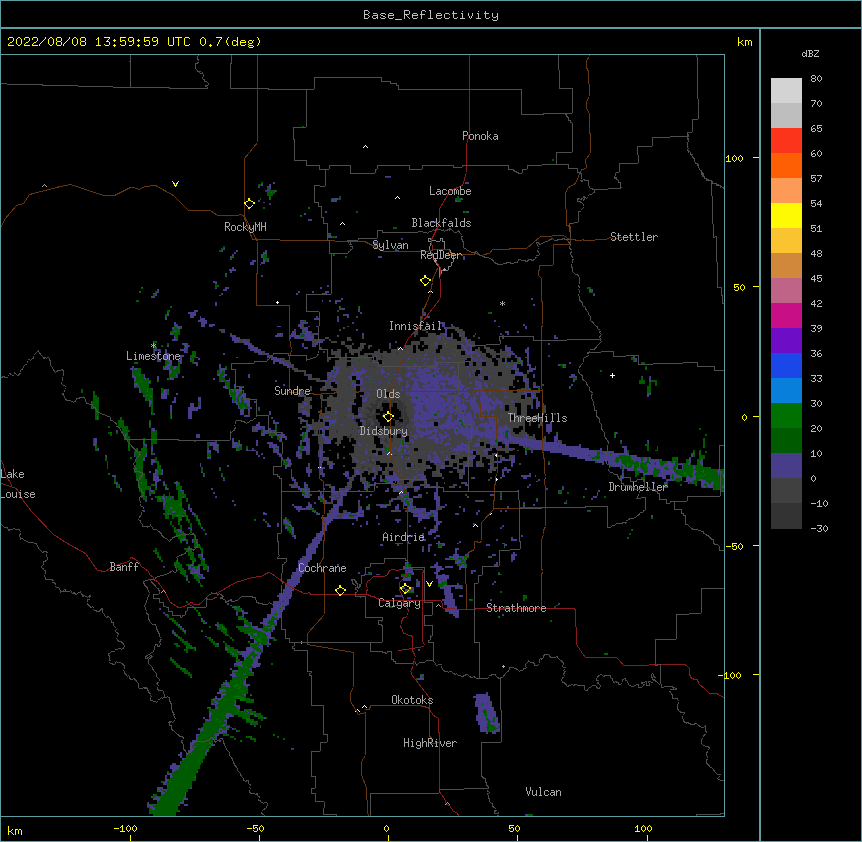The image size is (862, 842).
Task: Click the Cochrane town label
Action: click(322, 568)
